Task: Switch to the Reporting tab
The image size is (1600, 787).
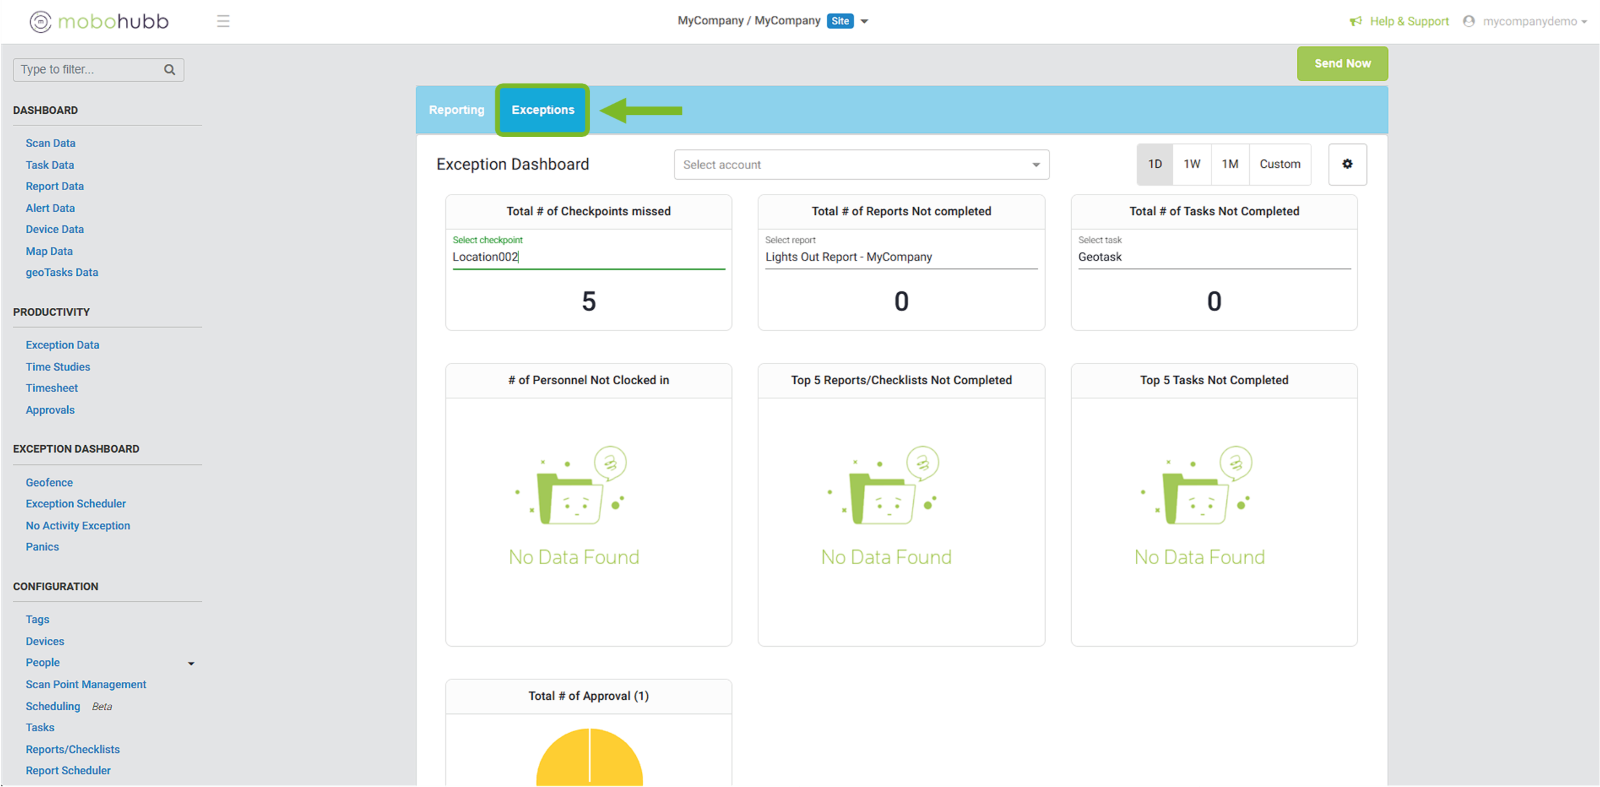Action: pyautogui.click(x=456, y=110)
